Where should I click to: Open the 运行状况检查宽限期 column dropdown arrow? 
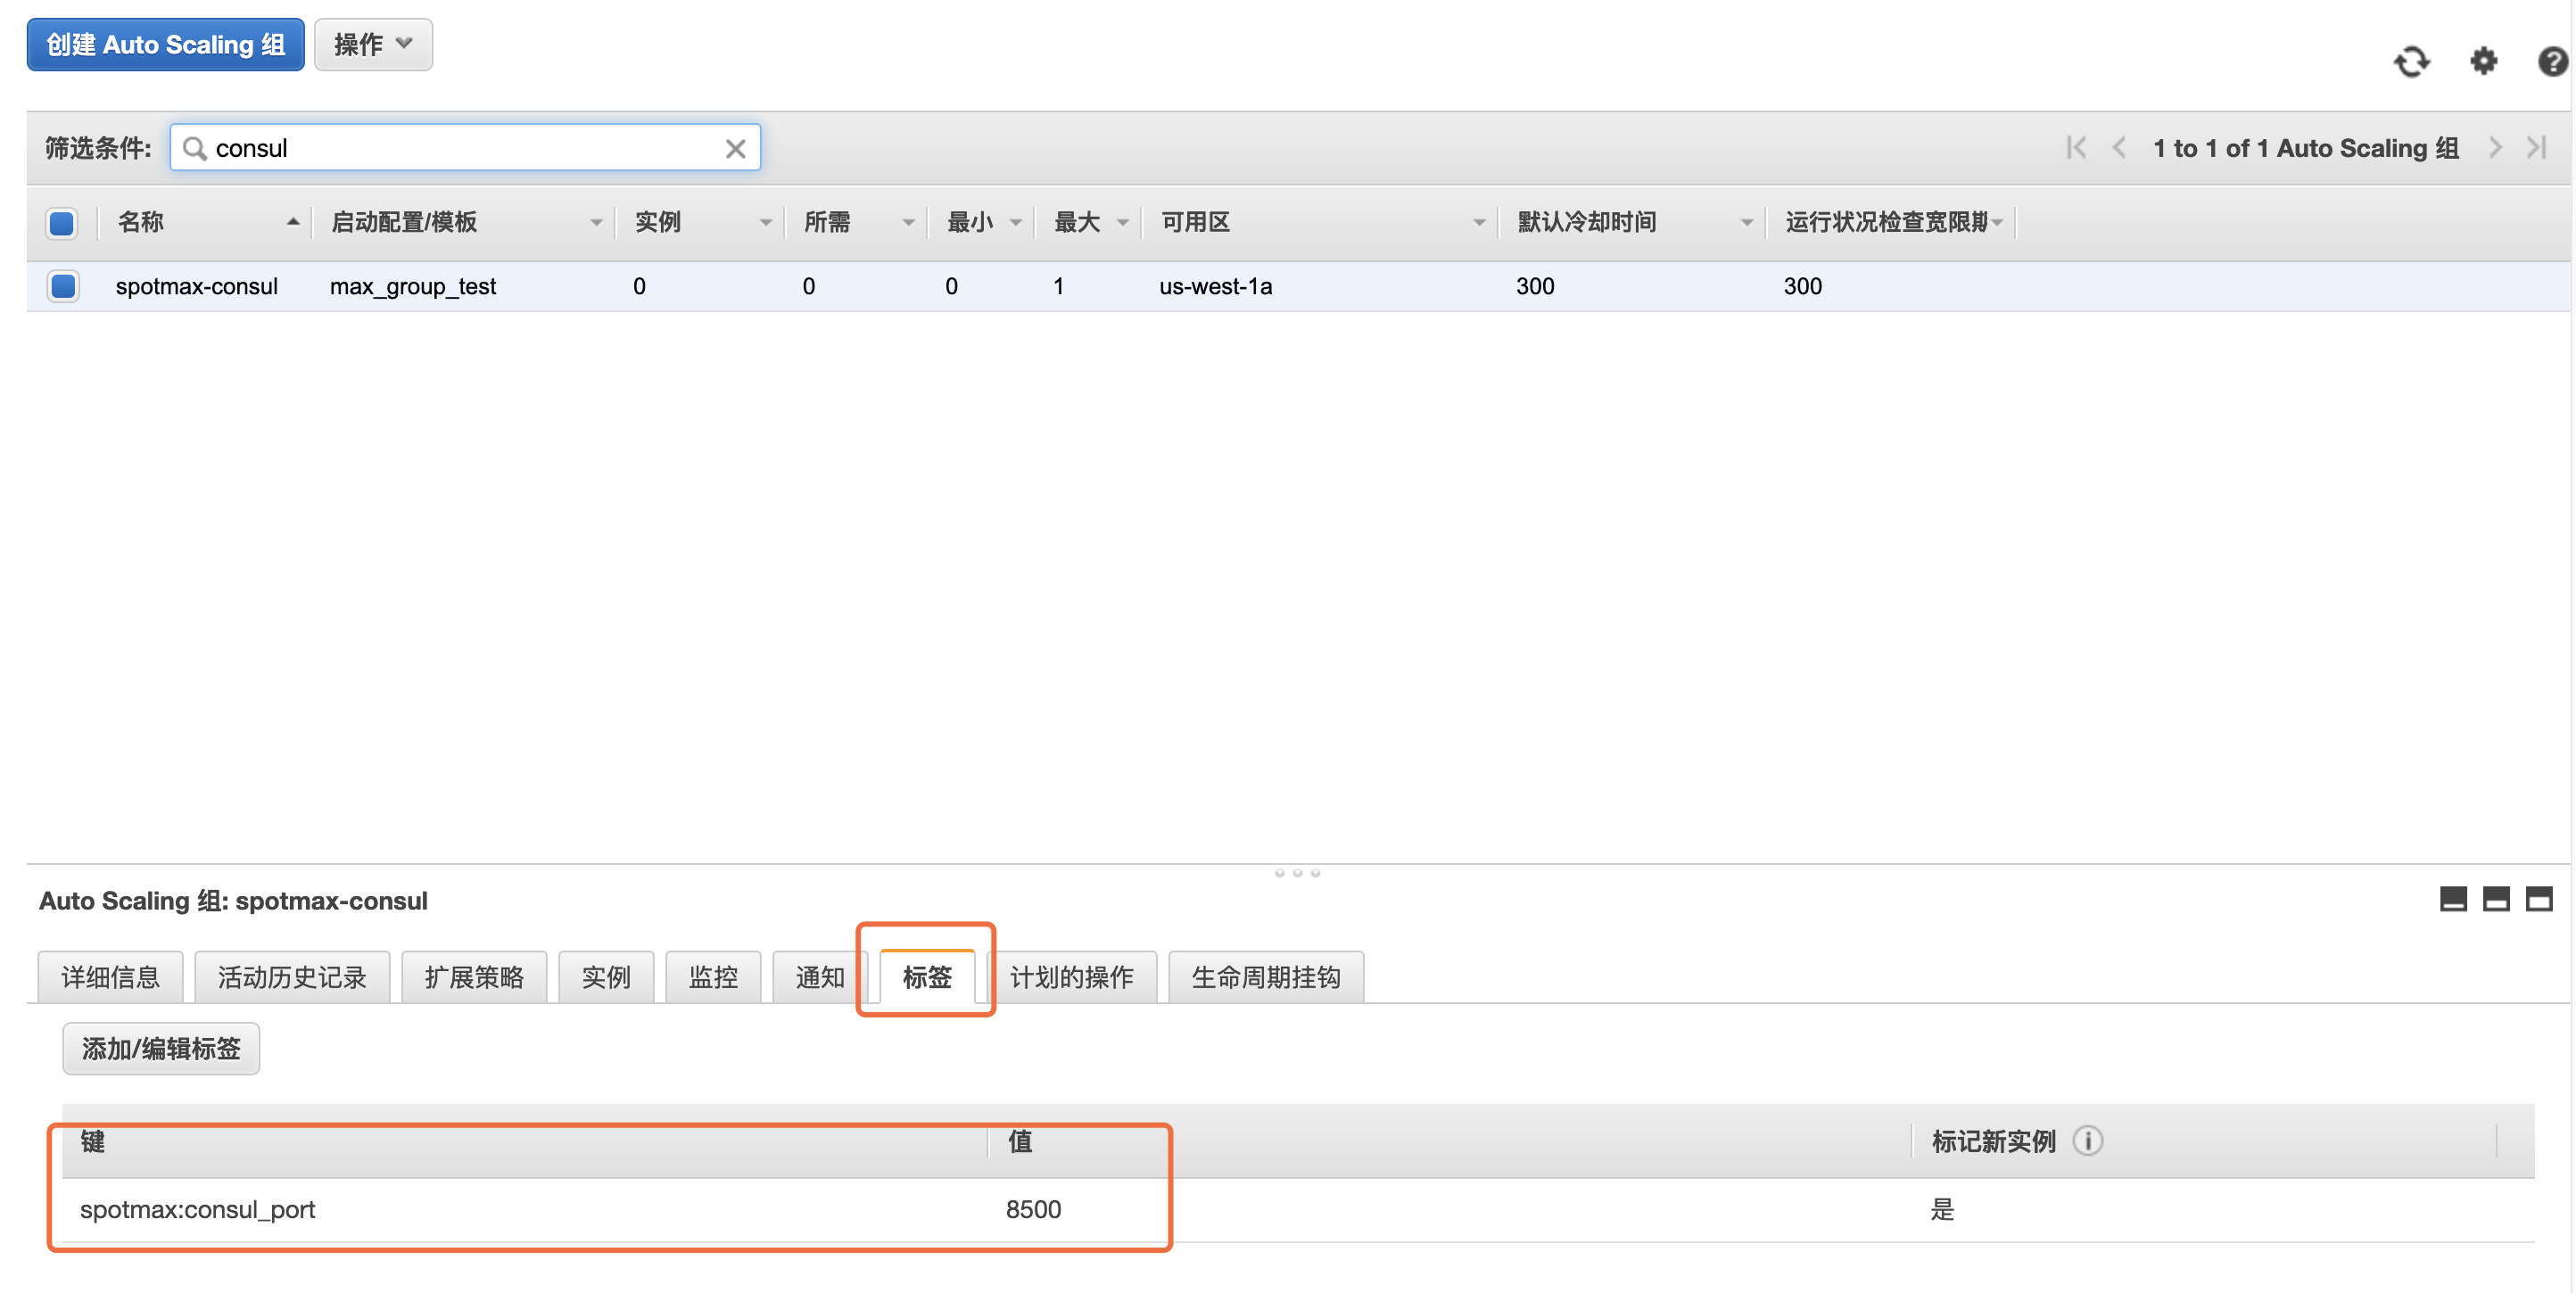click(x=1997, y=223)
